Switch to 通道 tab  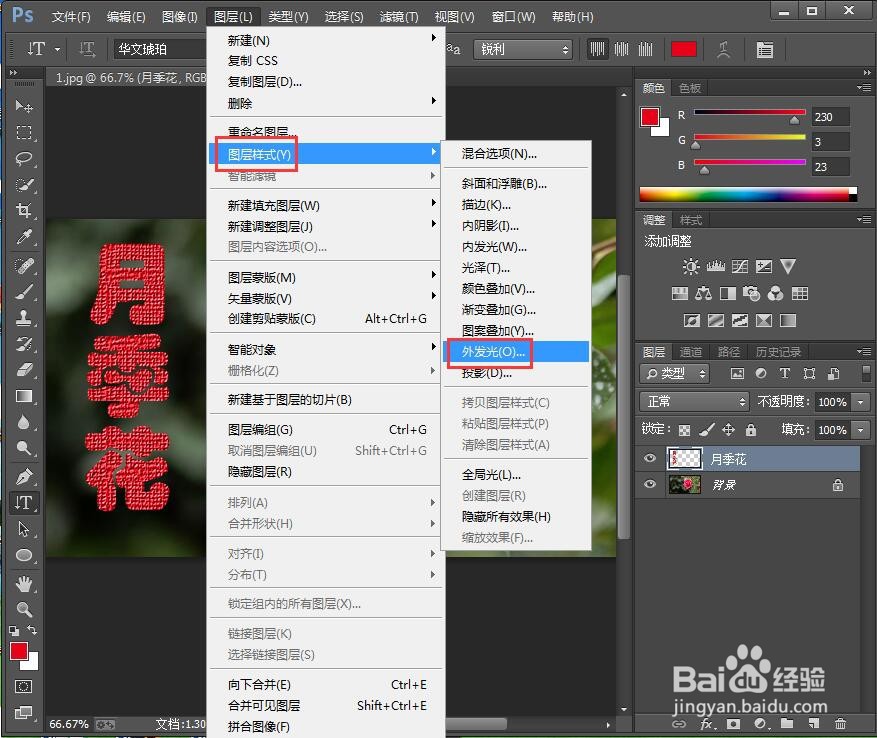[x=691, y=352]
